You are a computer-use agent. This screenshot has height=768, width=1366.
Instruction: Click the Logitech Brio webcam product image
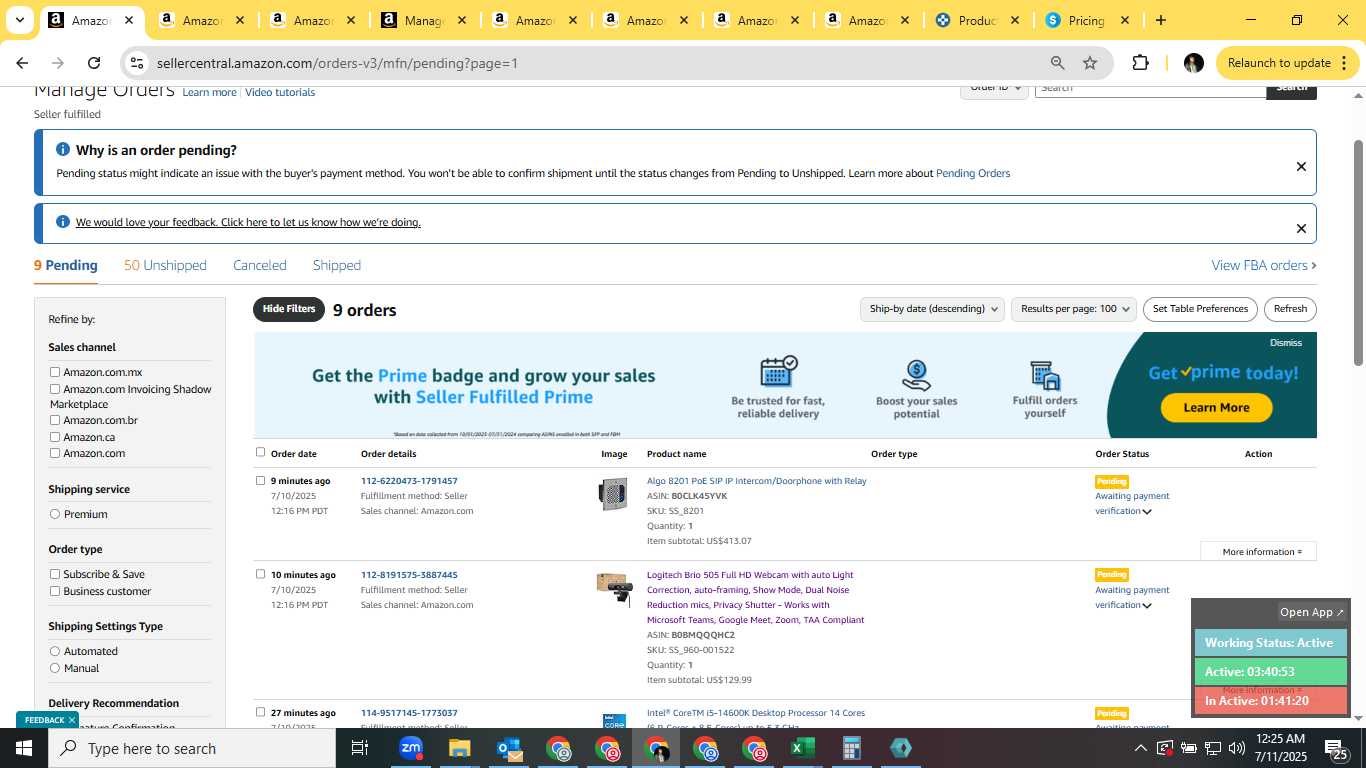click(x=614, y=588)
